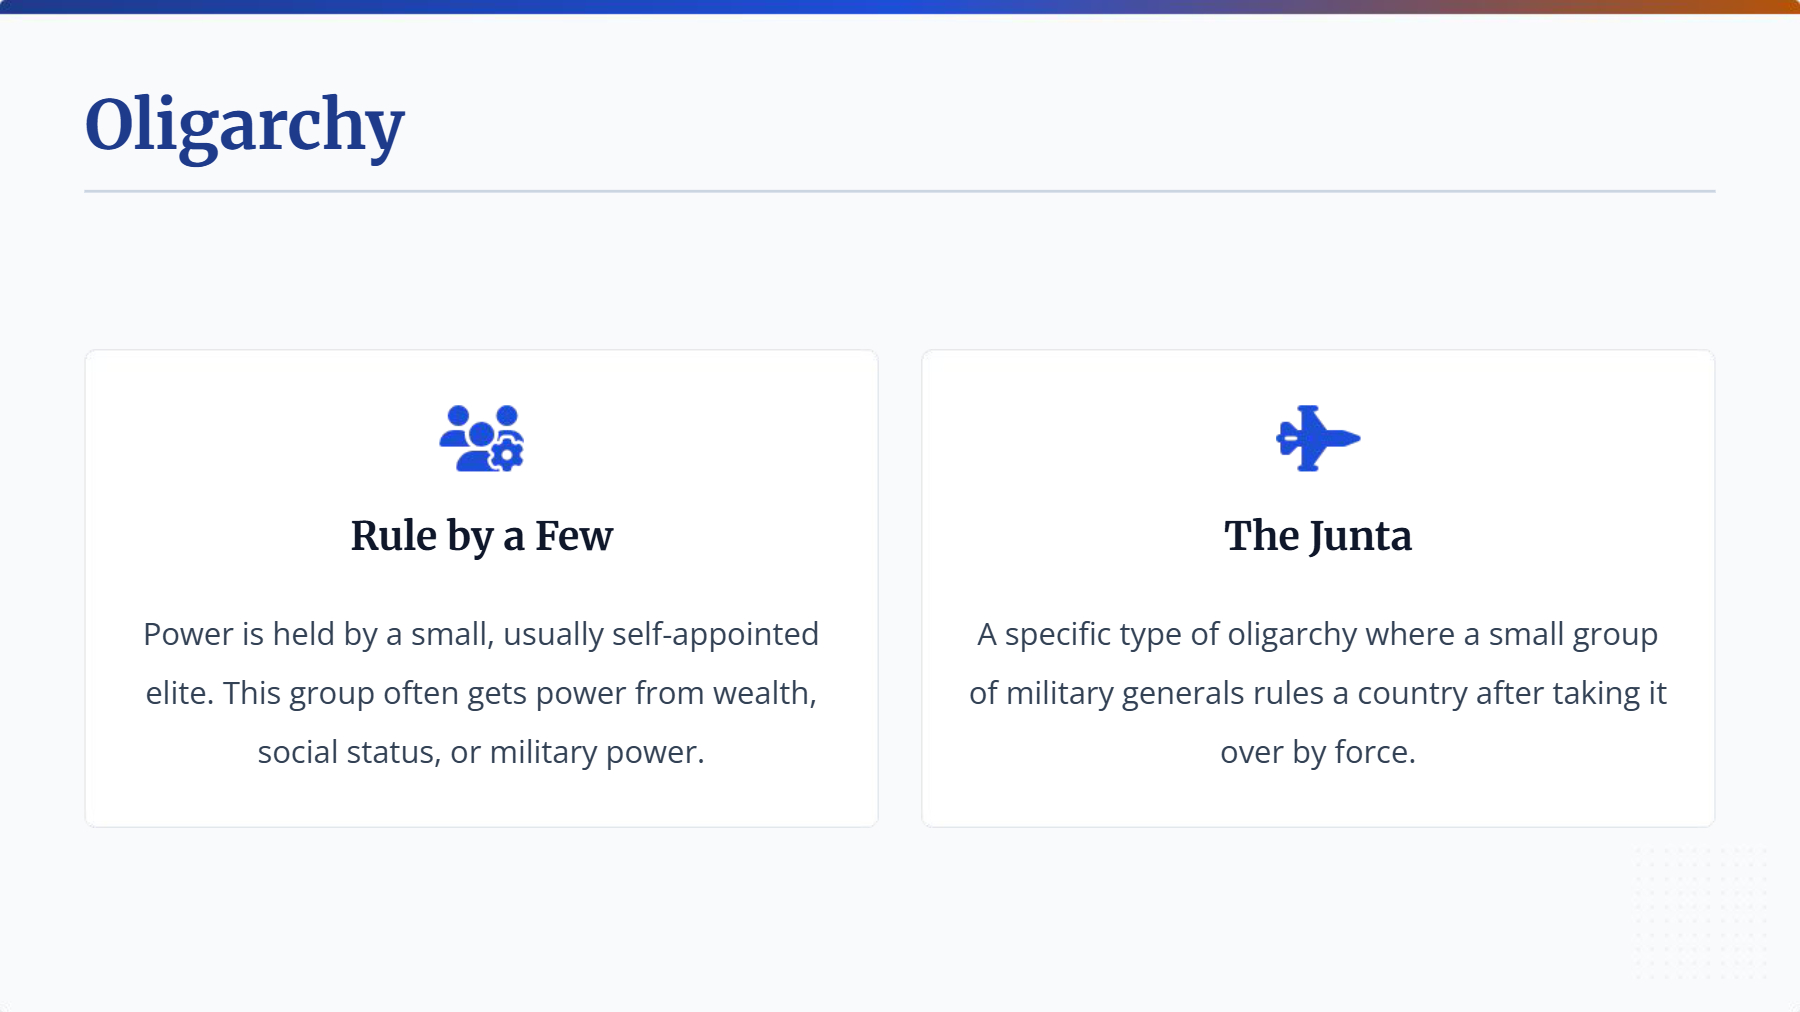Click the line "social status, or military power."
The height and width of the screenshot is (1012, 1800).
[481, 752]
